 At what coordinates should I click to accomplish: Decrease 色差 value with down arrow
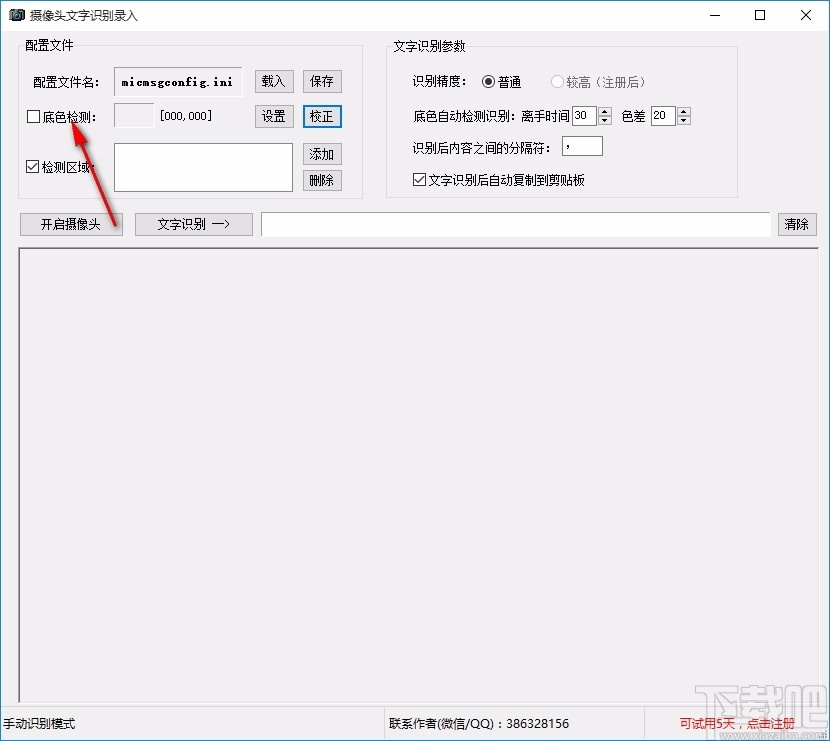click(684, 121)
